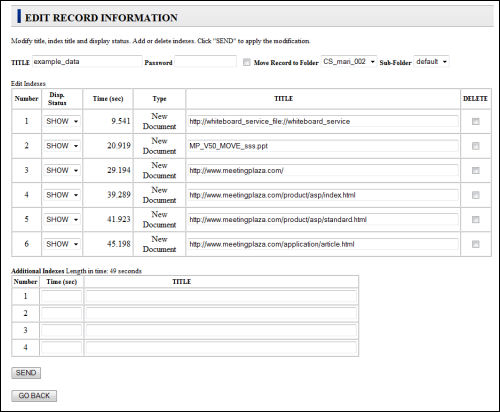Check the delete box for index 1
Image resolution: width=500 pixels, height=412 pixels.
point(476,121)
